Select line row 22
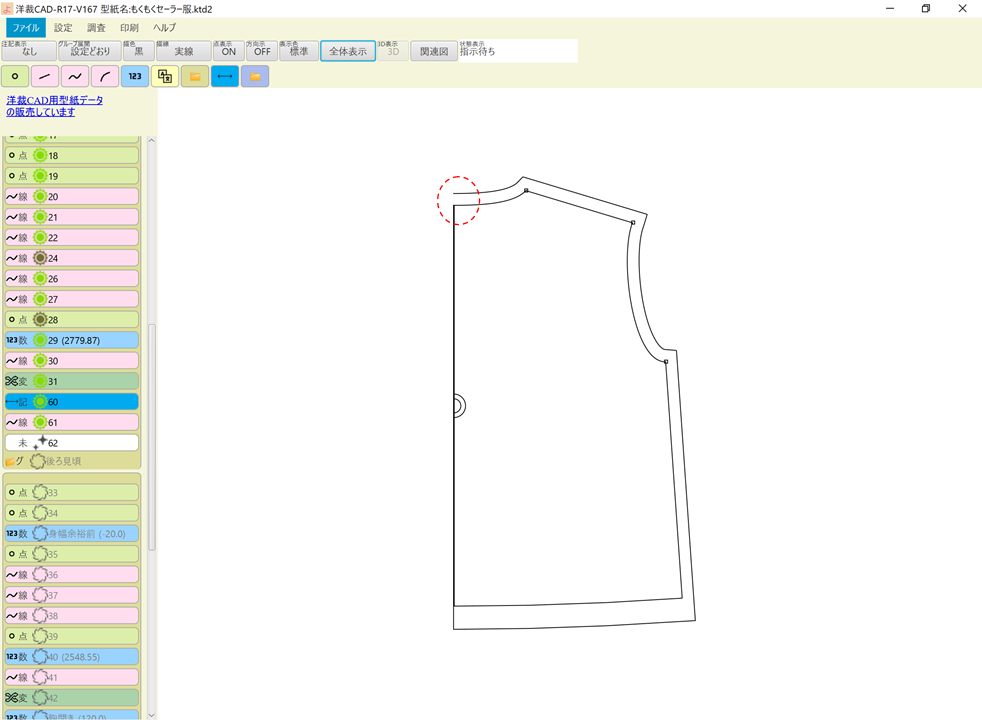This screenshot has width=982, height=720. 72,238
